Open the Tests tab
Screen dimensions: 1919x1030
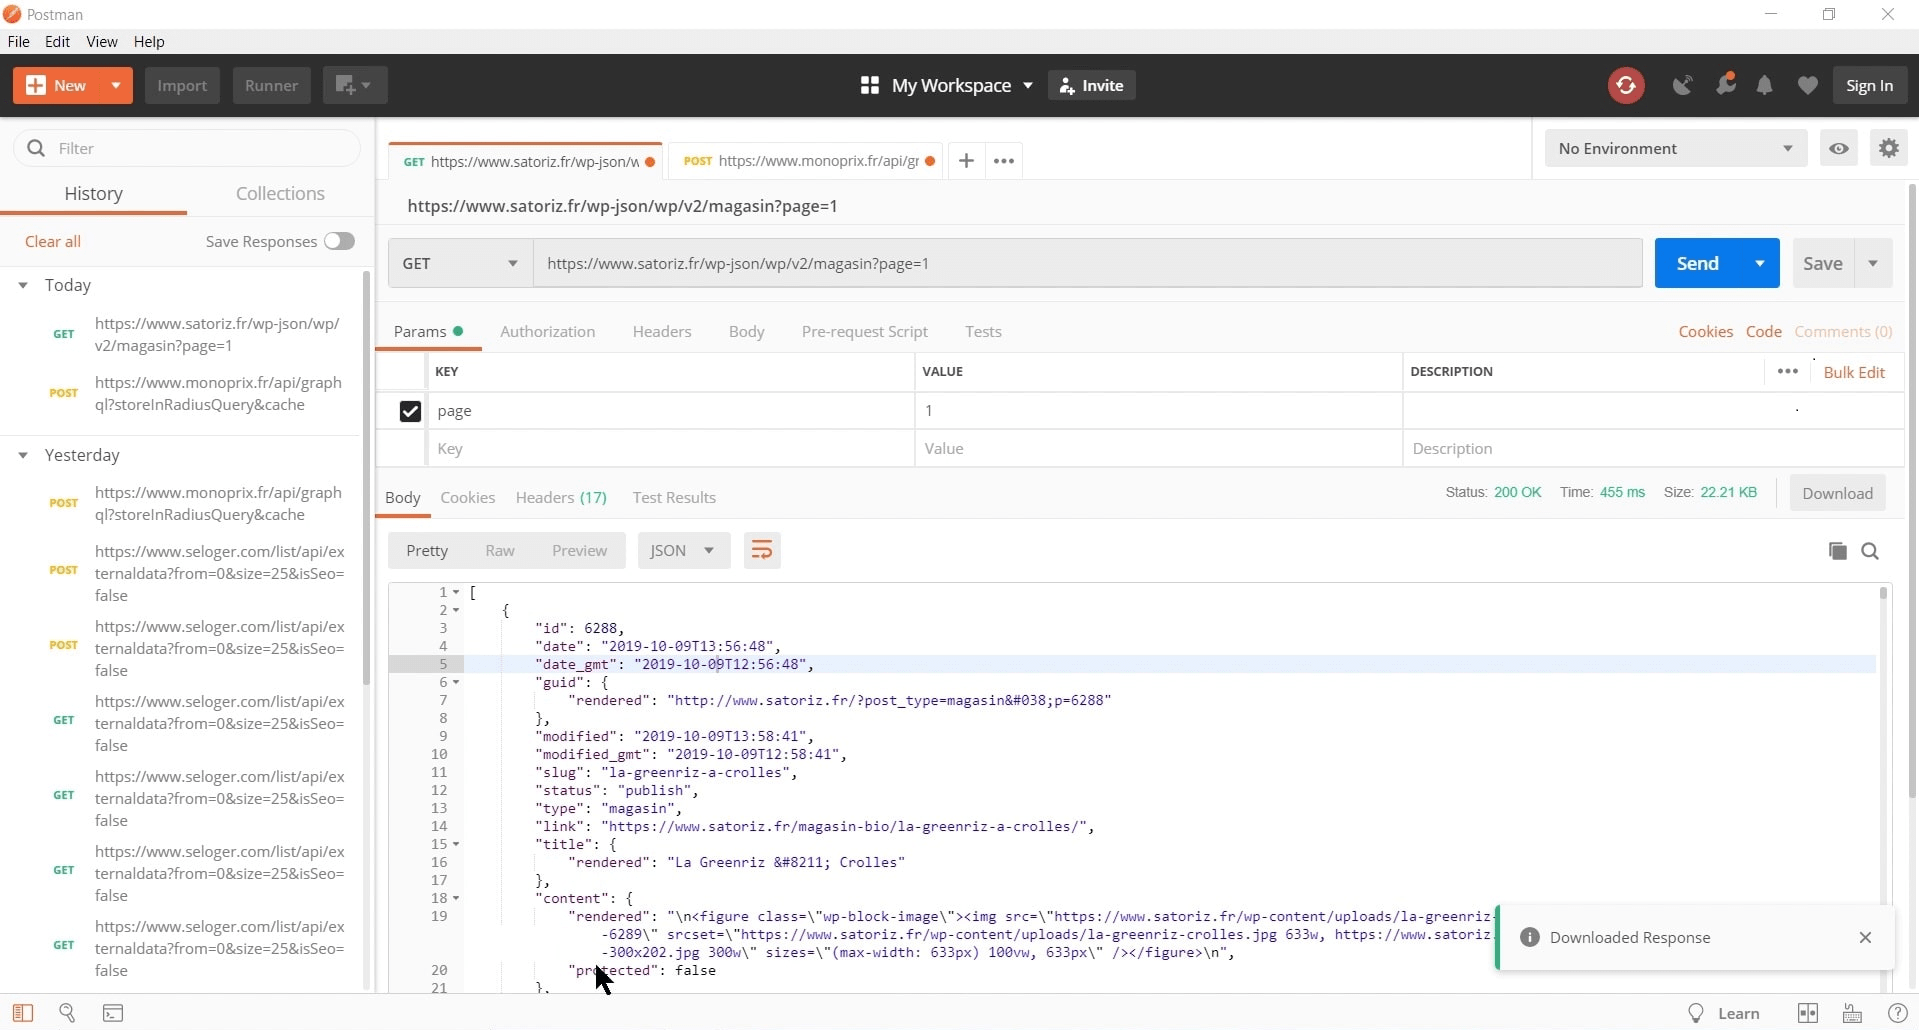pos(983,332)
